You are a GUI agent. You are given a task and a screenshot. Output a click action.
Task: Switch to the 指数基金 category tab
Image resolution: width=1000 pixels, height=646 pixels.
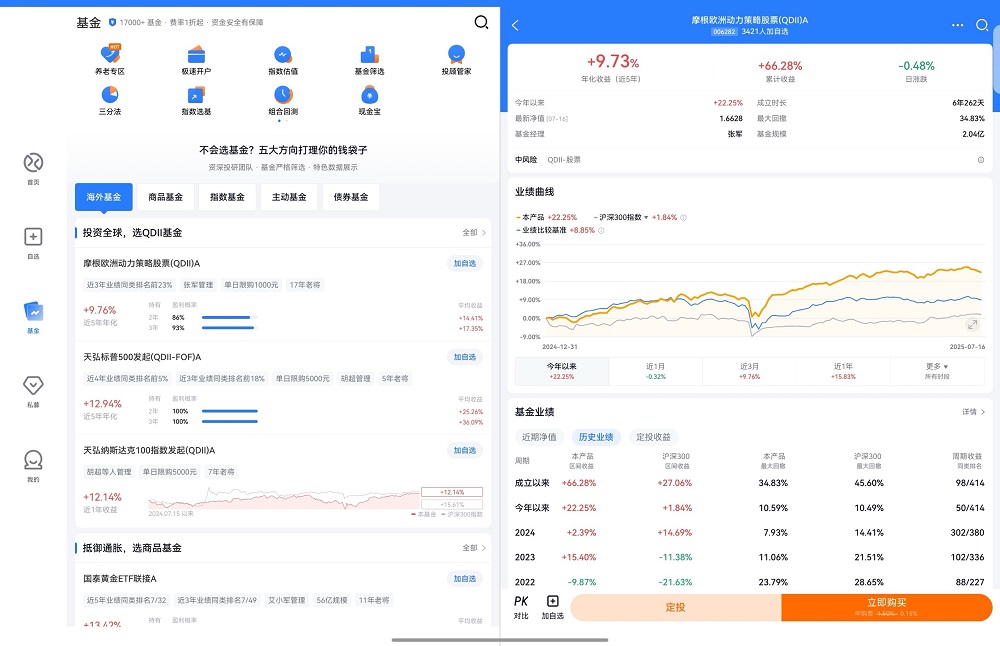[227, 197]
